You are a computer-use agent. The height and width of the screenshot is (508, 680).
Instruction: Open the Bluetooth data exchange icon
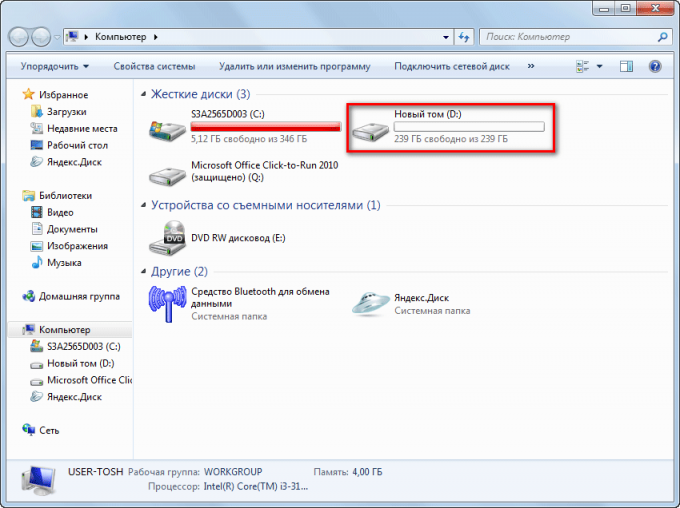pos(165,303)
